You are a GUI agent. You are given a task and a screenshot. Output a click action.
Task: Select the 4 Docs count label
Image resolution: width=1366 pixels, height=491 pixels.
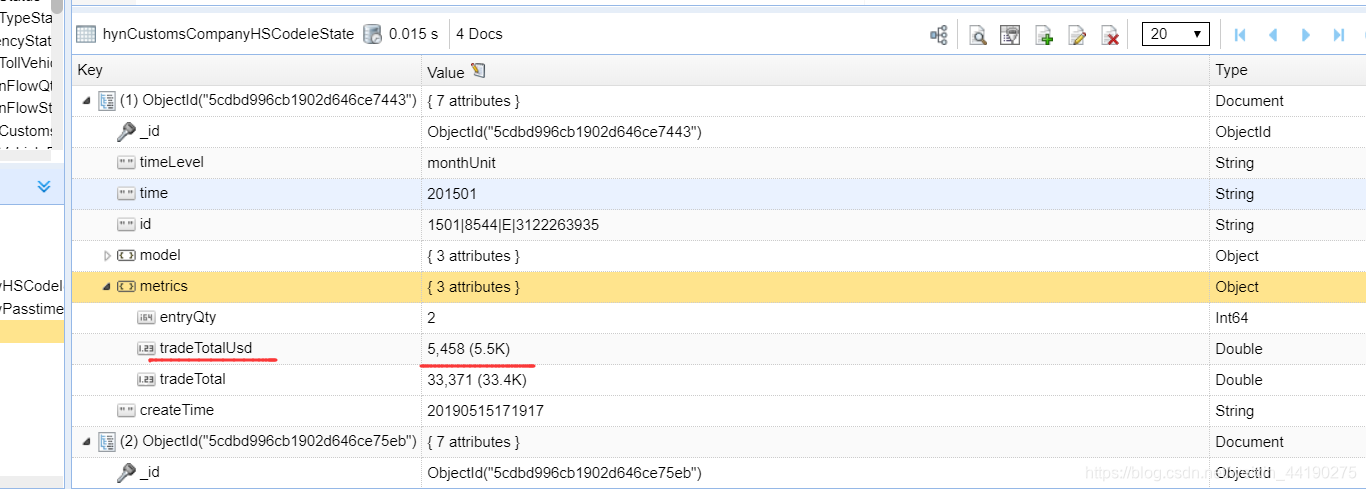click(x=479, y=34)
